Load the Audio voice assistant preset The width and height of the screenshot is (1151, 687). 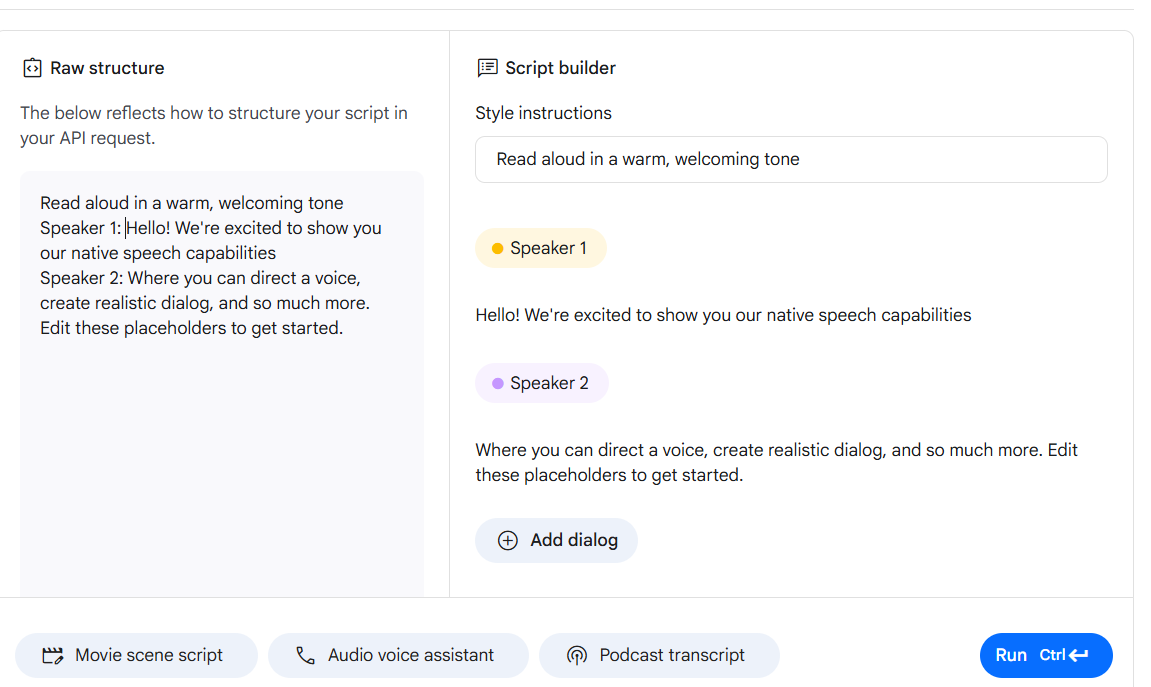398,656
